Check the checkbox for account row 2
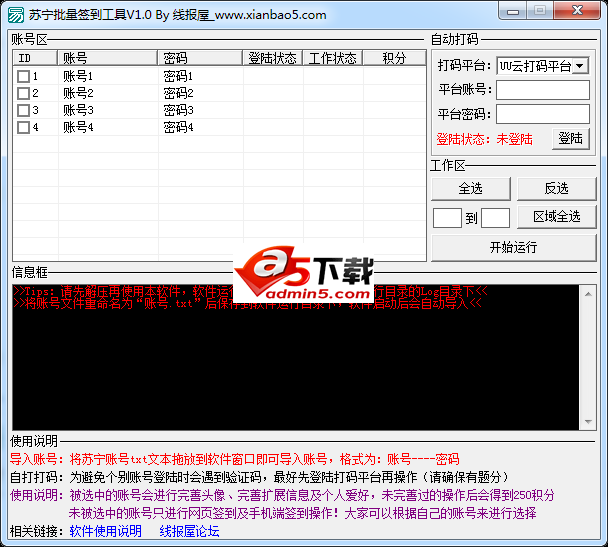 [23, 93]
